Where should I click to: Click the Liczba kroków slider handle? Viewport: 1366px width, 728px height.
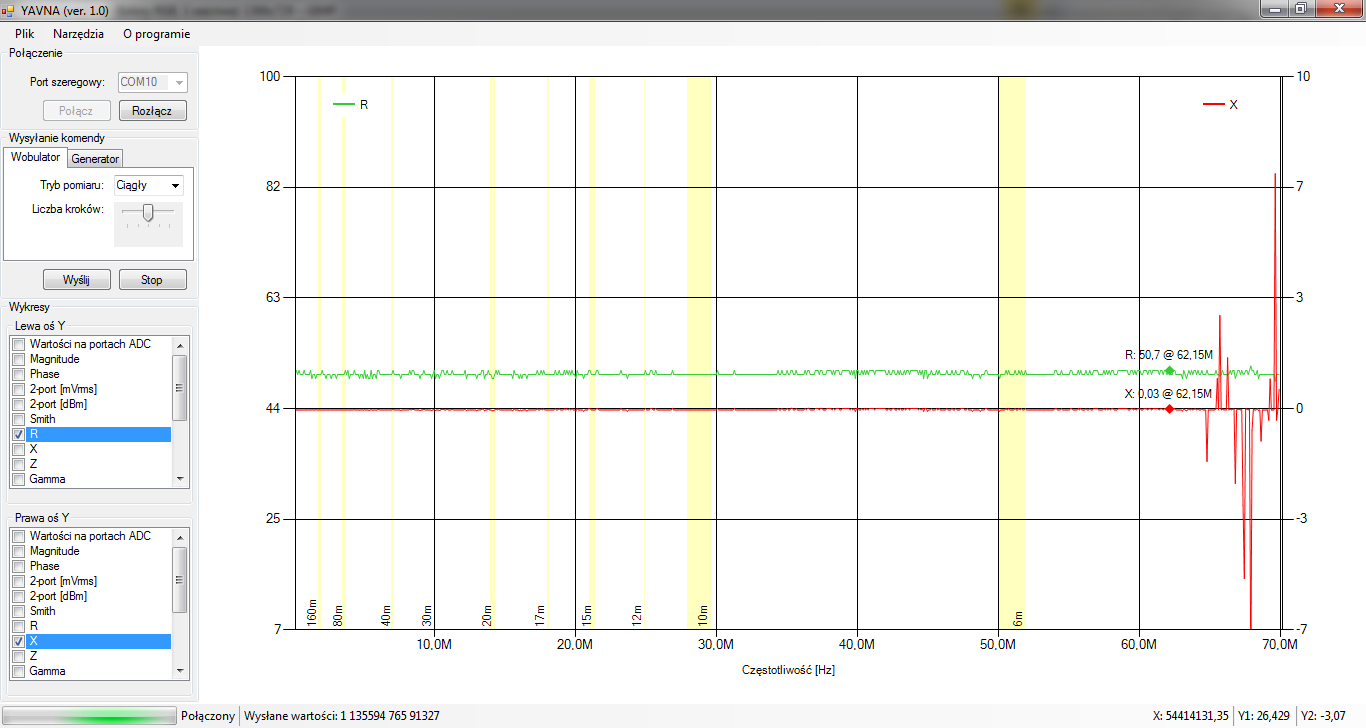pyautogui.click(x=148, y=212)
